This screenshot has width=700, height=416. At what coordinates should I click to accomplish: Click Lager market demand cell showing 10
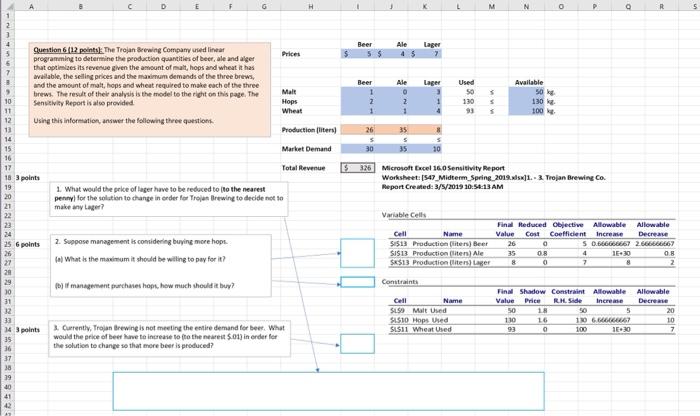tap(425, 149)
